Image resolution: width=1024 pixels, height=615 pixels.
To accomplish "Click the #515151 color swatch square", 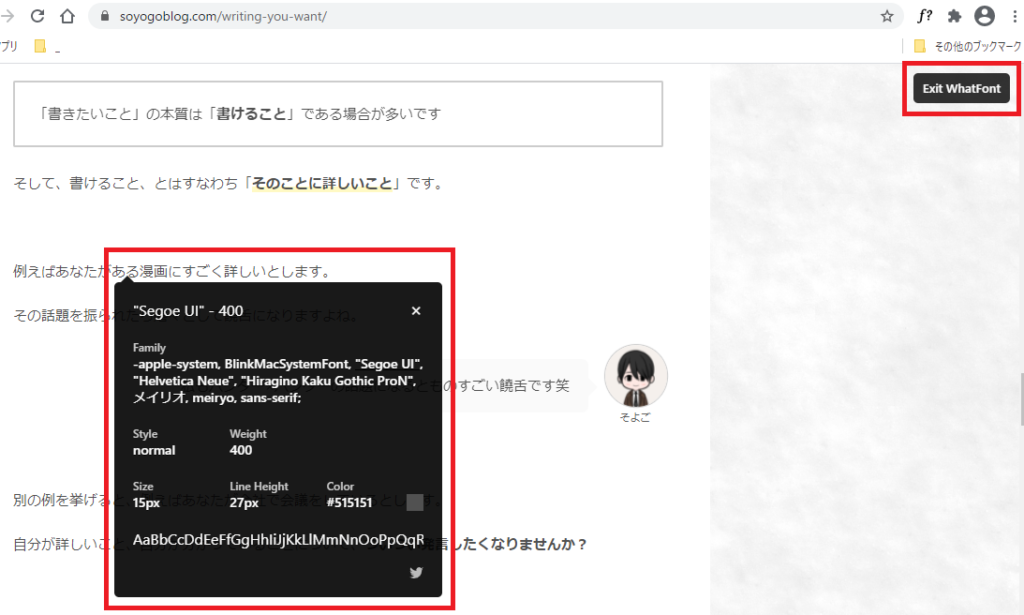I will pyautogui.click(x=415, y=502).
